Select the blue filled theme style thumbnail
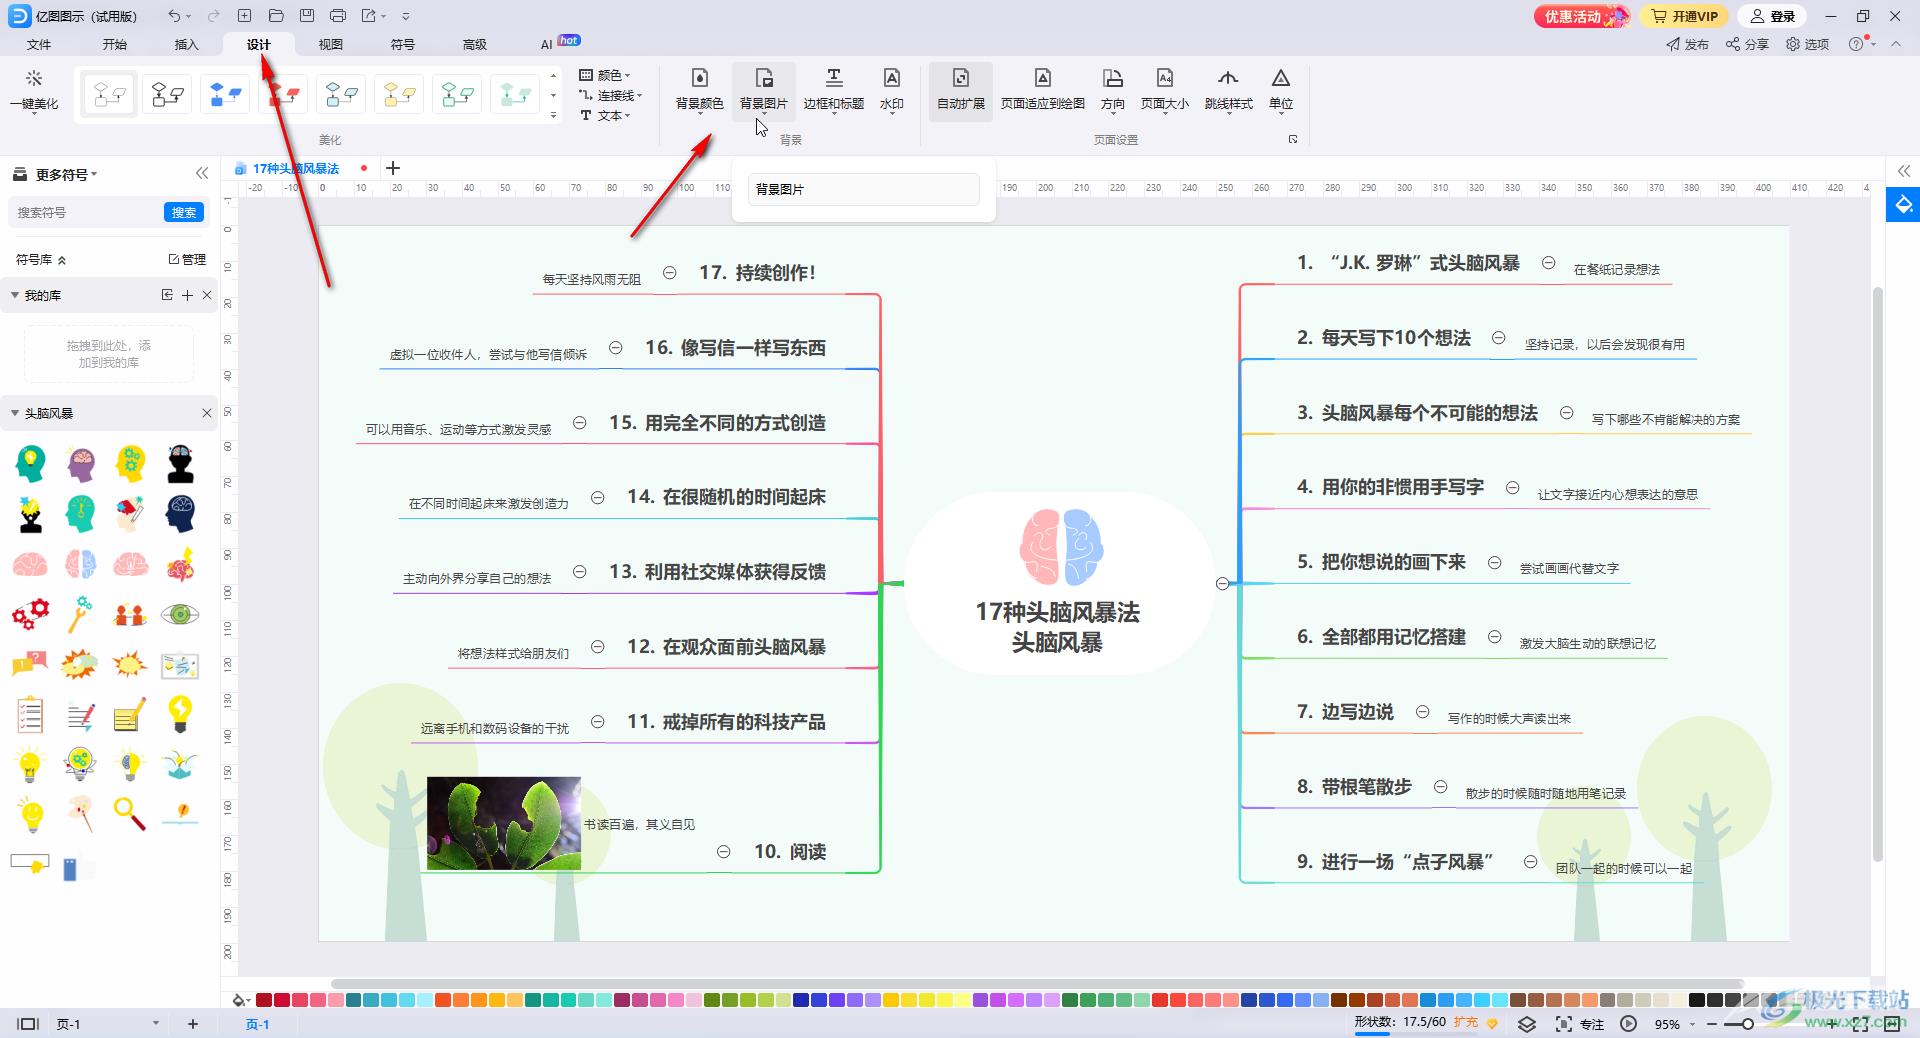 [x=225, y=95]
